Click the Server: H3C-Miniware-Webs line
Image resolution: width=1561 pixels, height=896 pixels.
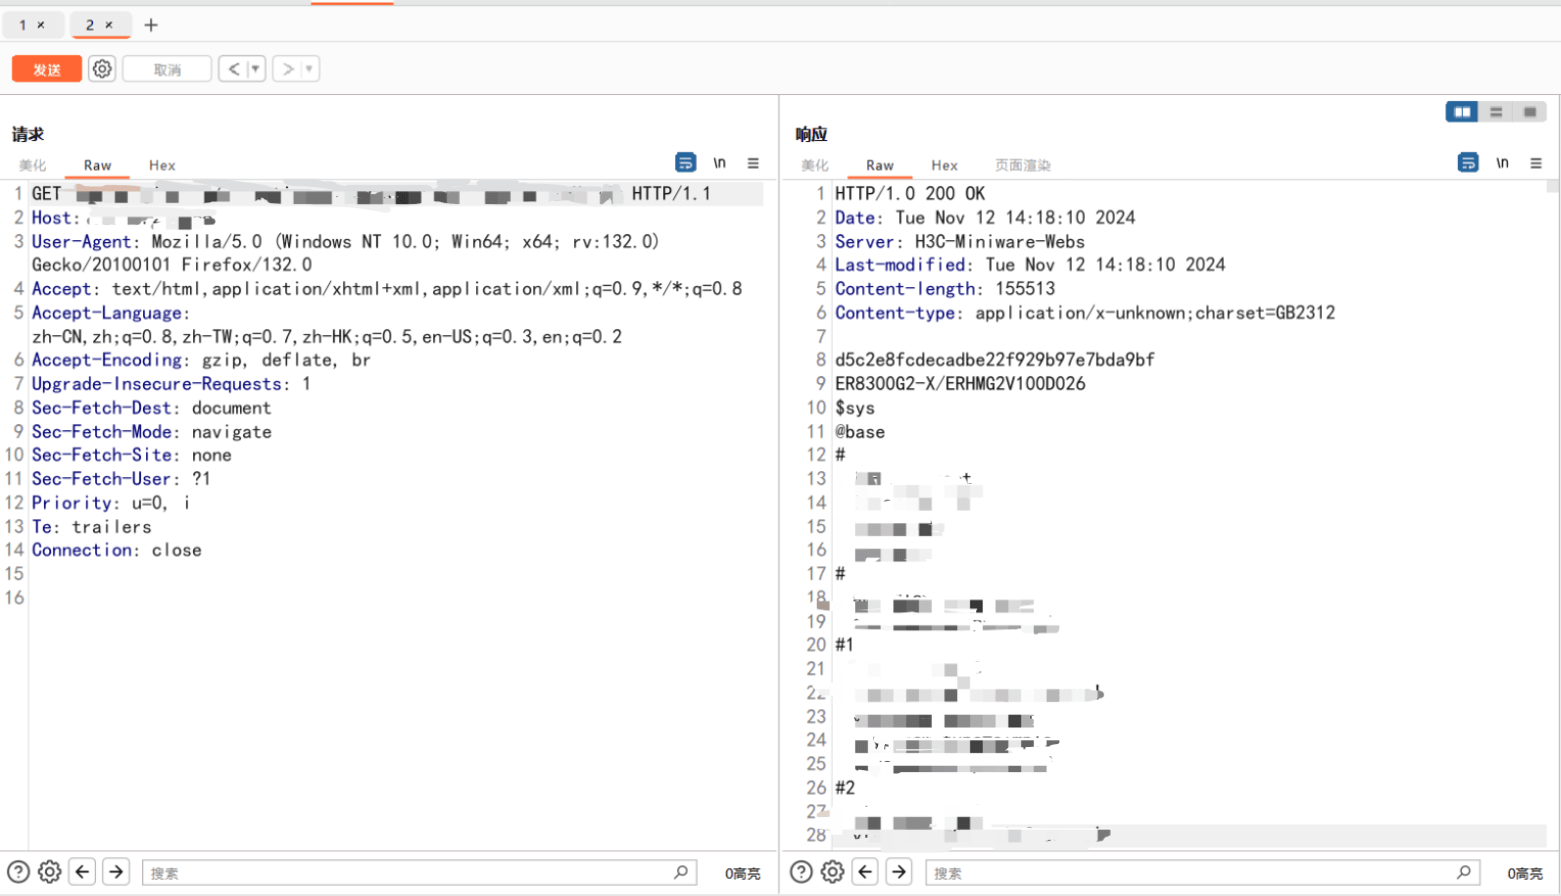point(960,241)
